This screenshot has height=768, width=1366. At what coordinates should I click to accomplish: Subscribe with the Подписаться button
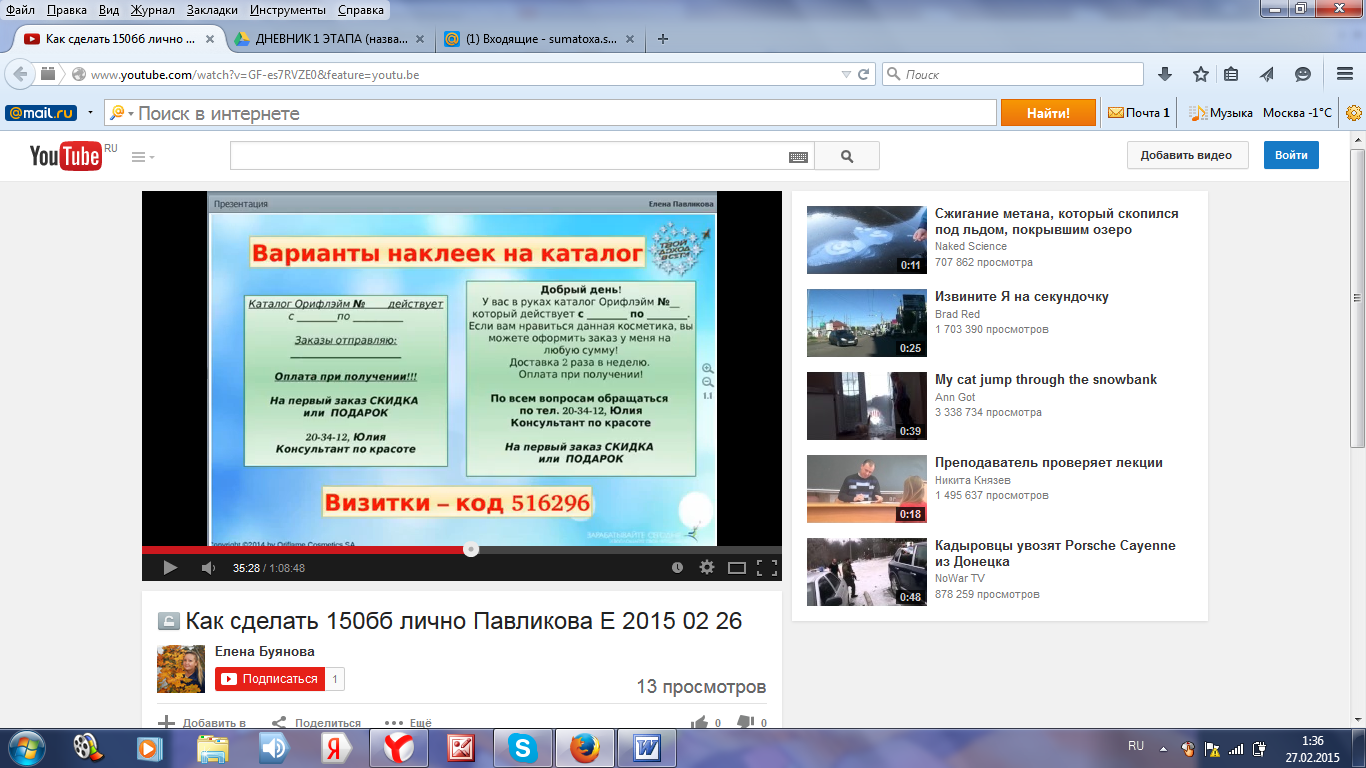[270, 679]
